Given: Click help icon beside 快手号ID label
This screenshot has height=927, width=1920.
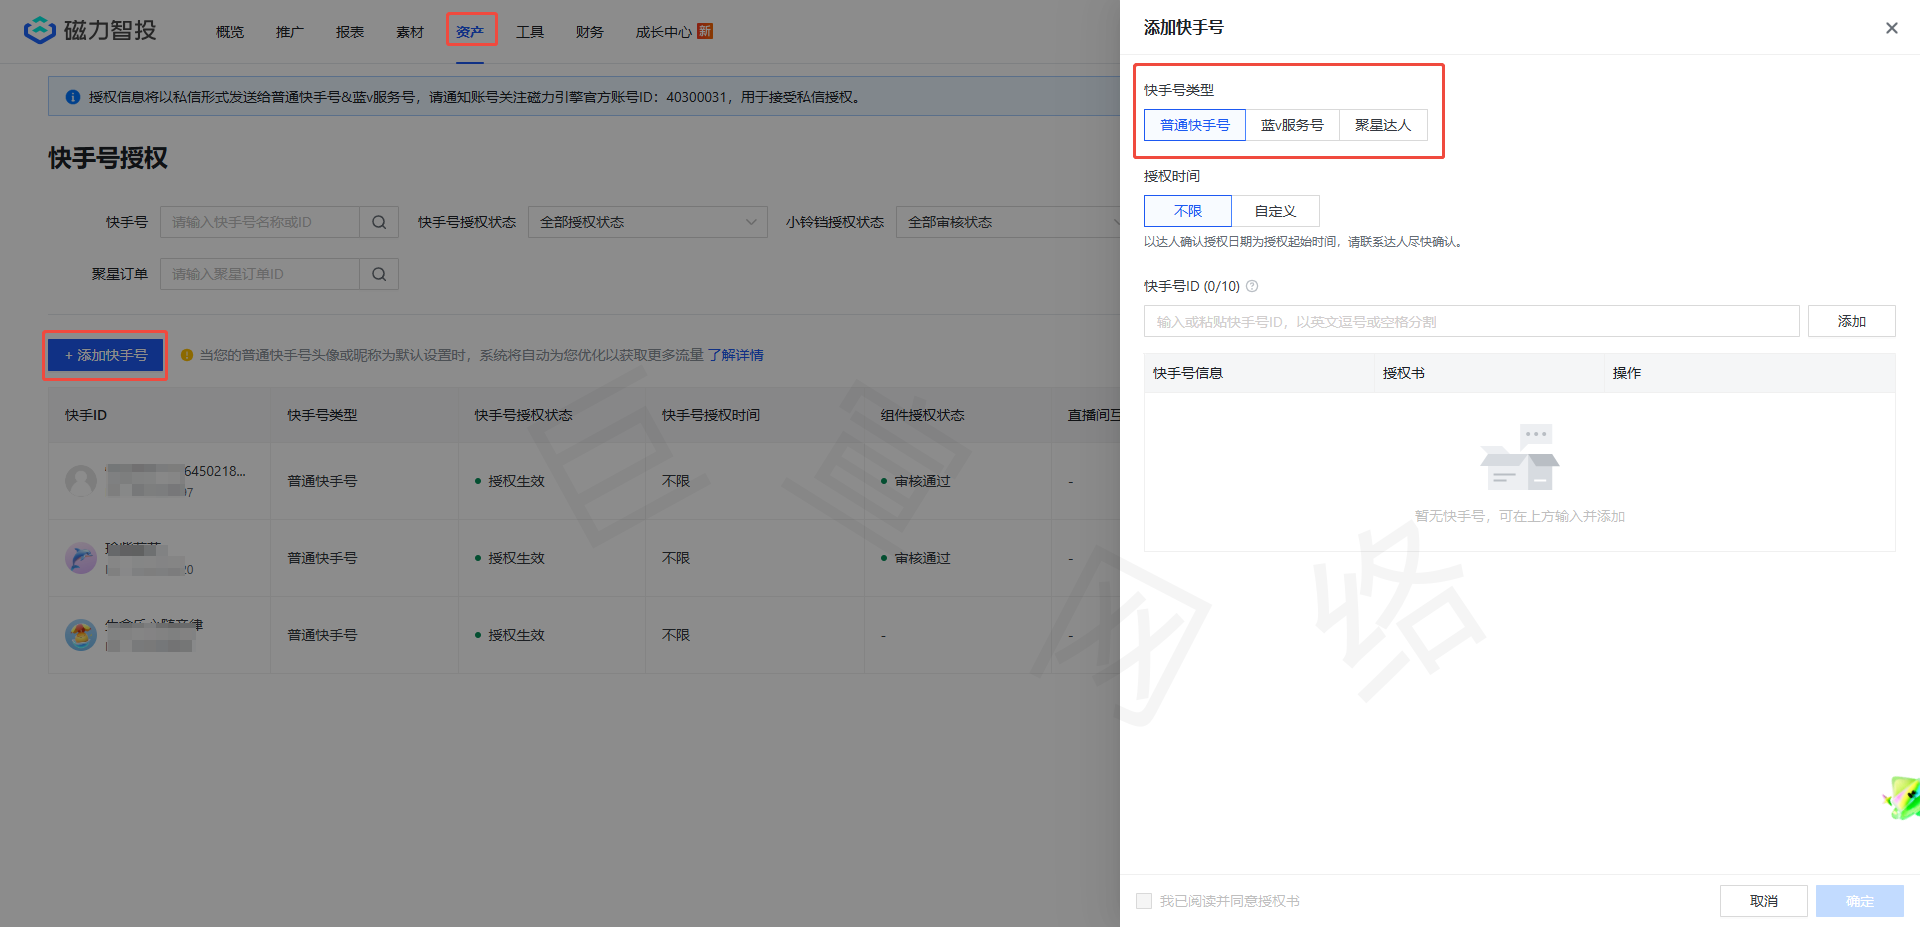Looking at the screenshot, I should click(x=1252, y=286).
